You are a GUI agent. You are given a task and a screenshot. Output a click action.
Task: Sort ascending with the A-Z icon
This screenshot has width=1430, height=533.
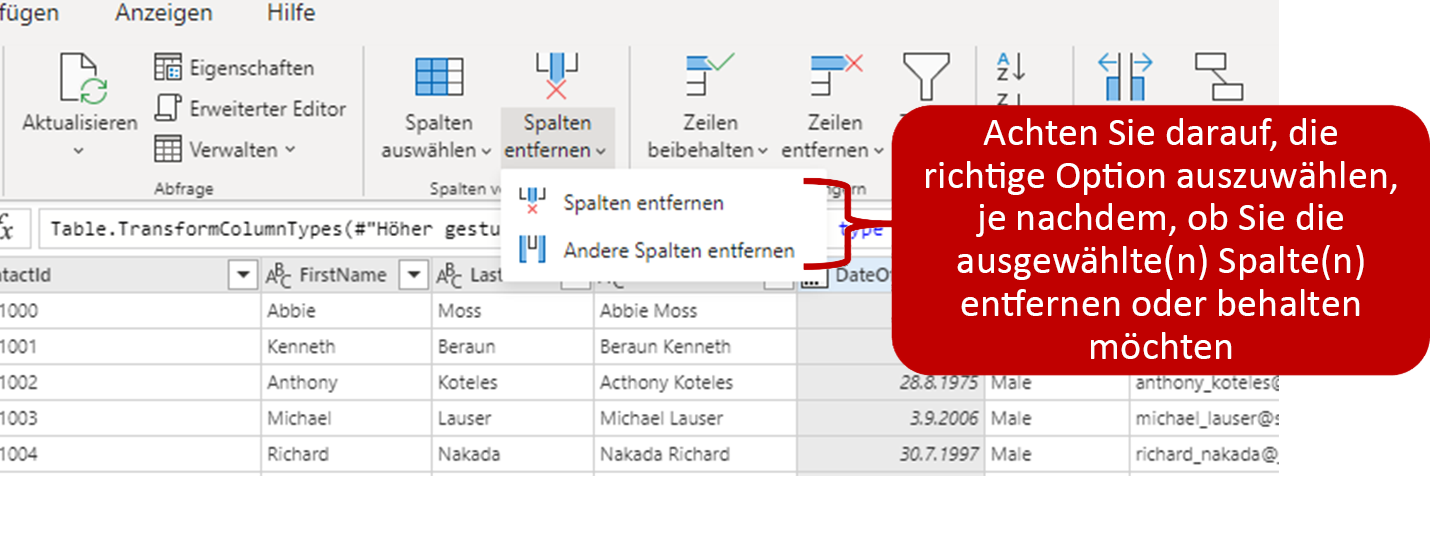[x=1011, y=67]
